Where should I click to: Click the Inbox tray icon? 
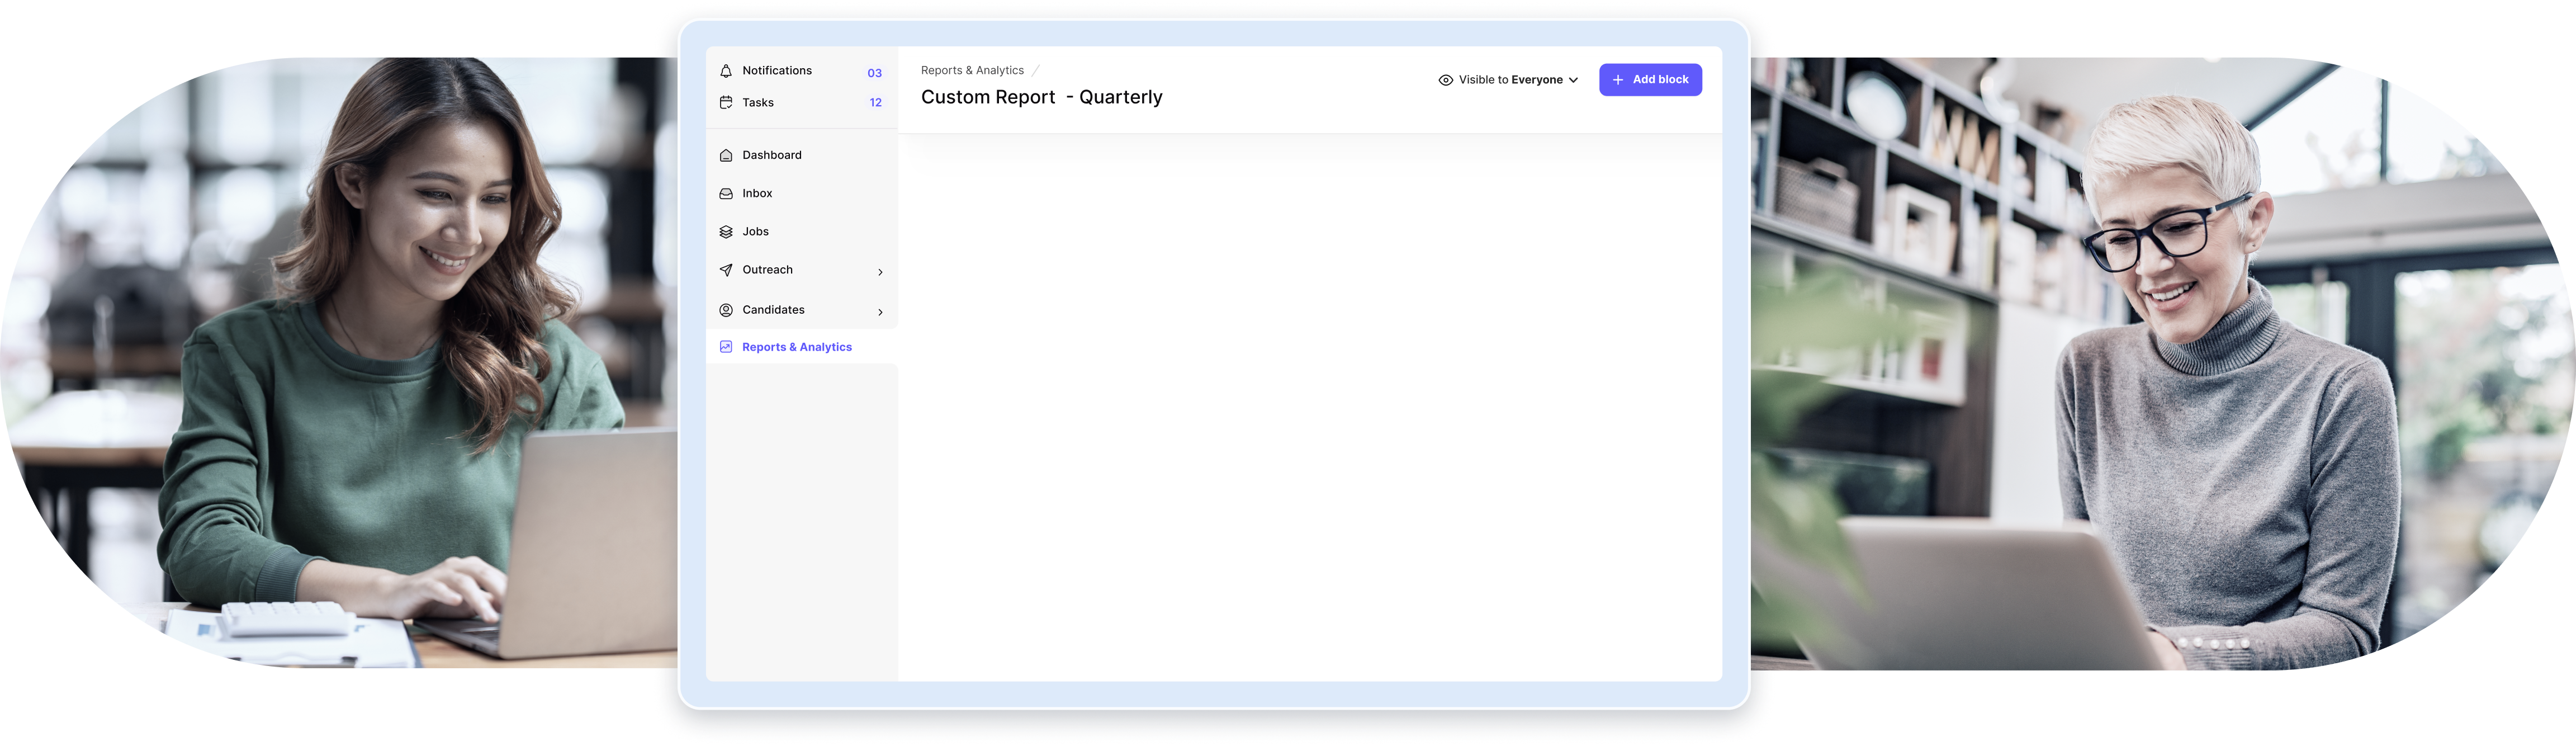tap(726, 193)
